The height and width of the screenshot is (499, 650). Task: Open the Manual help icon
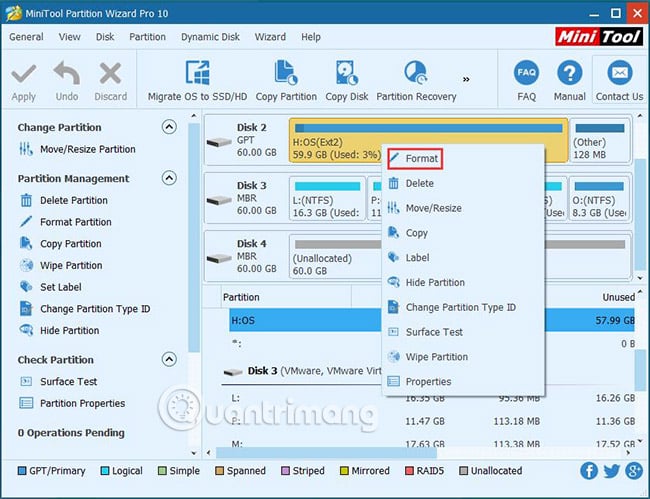(x=570, y=73)
